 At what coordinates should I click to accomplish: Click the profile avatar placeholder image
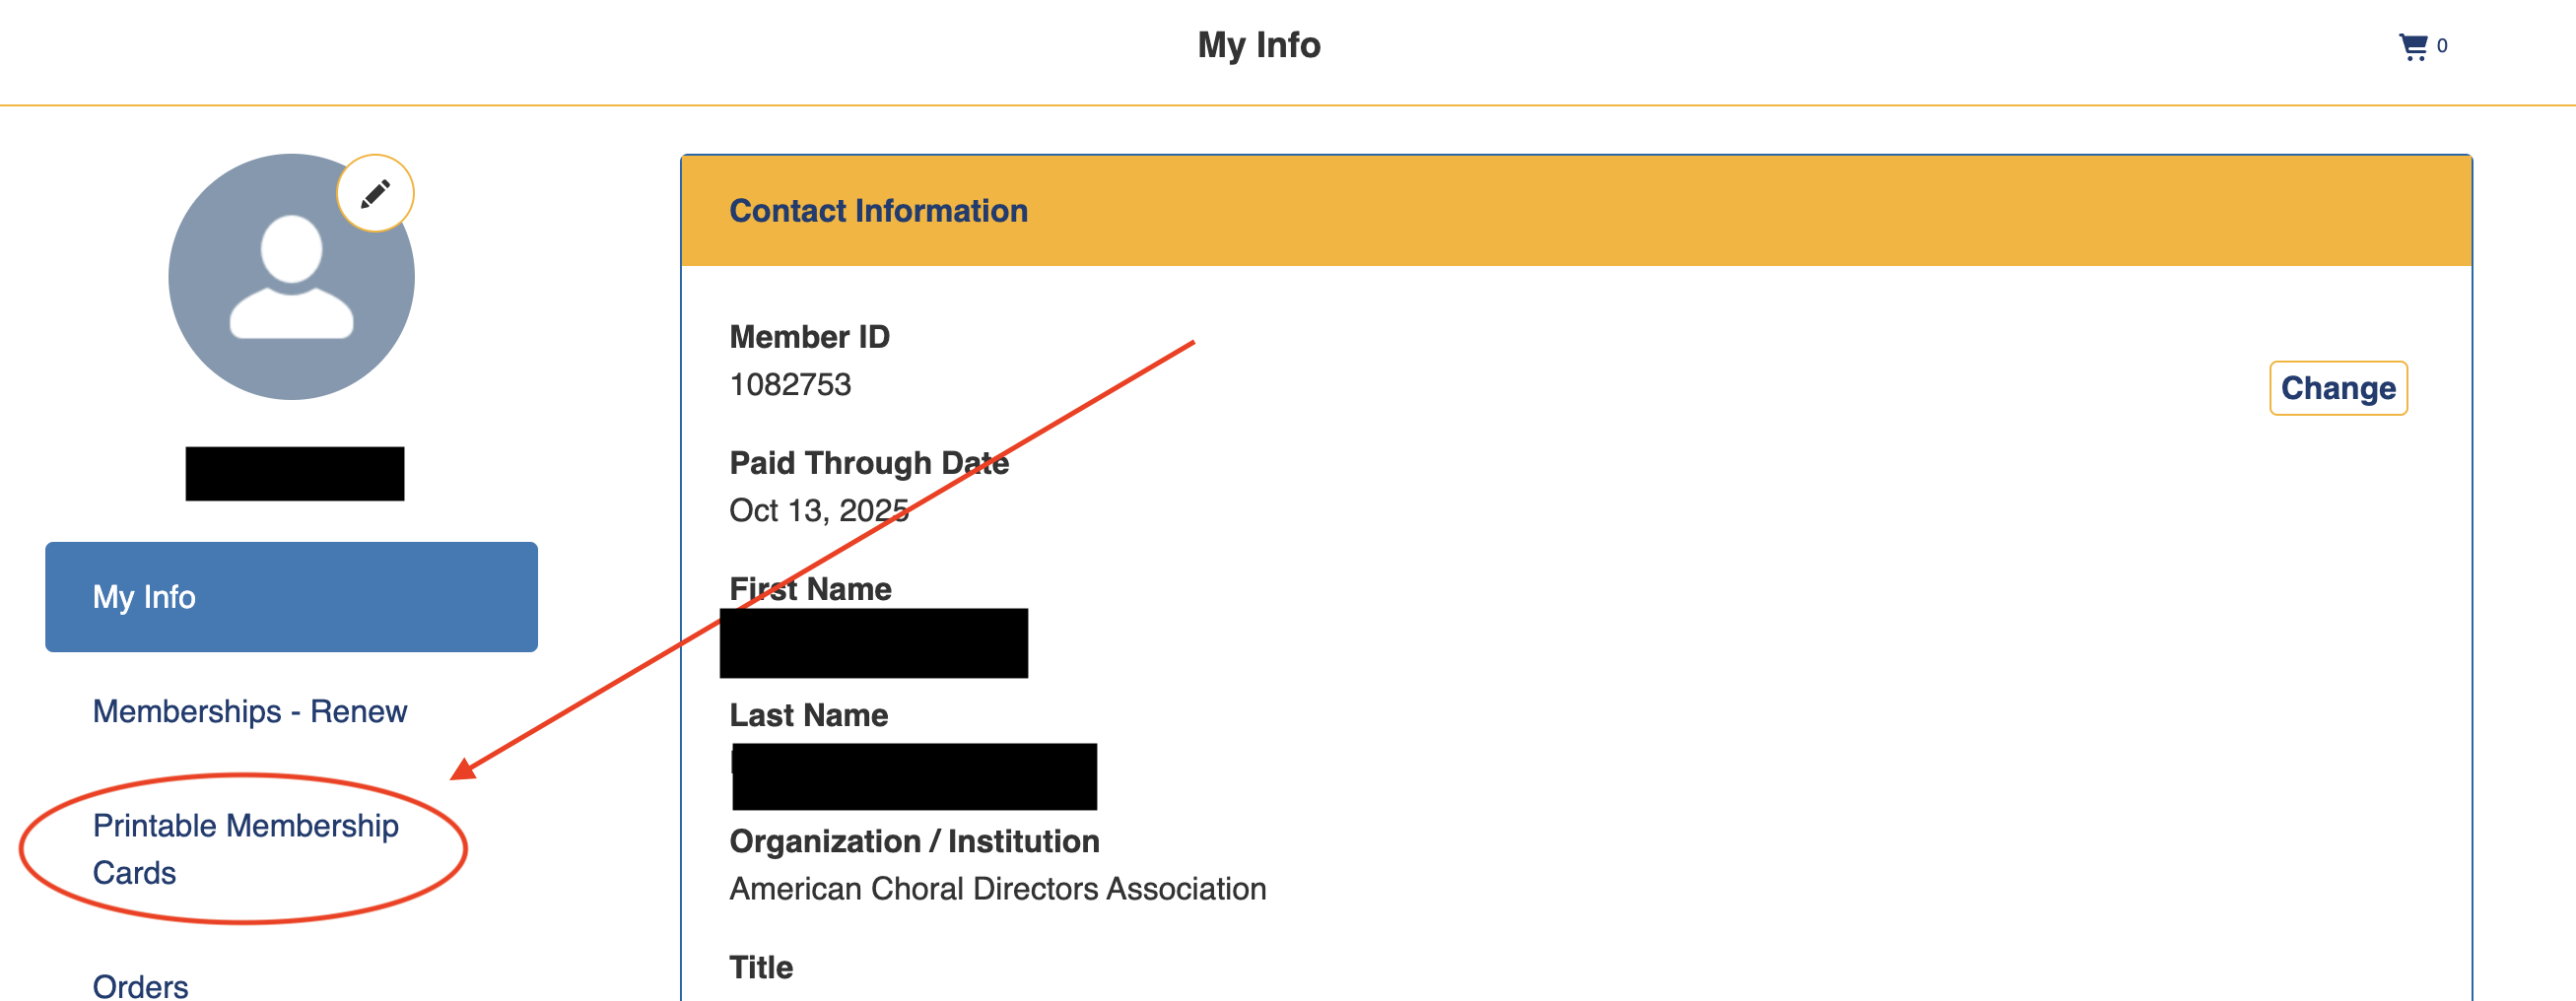291,277
